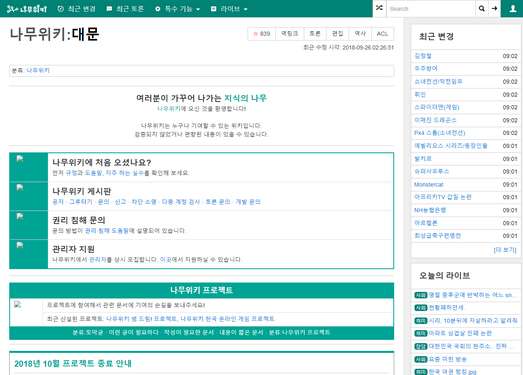The width and height of the screenshot is (523, 375).
Task: Open the 자주 하는 실수 link
Action: coord(125,173)
